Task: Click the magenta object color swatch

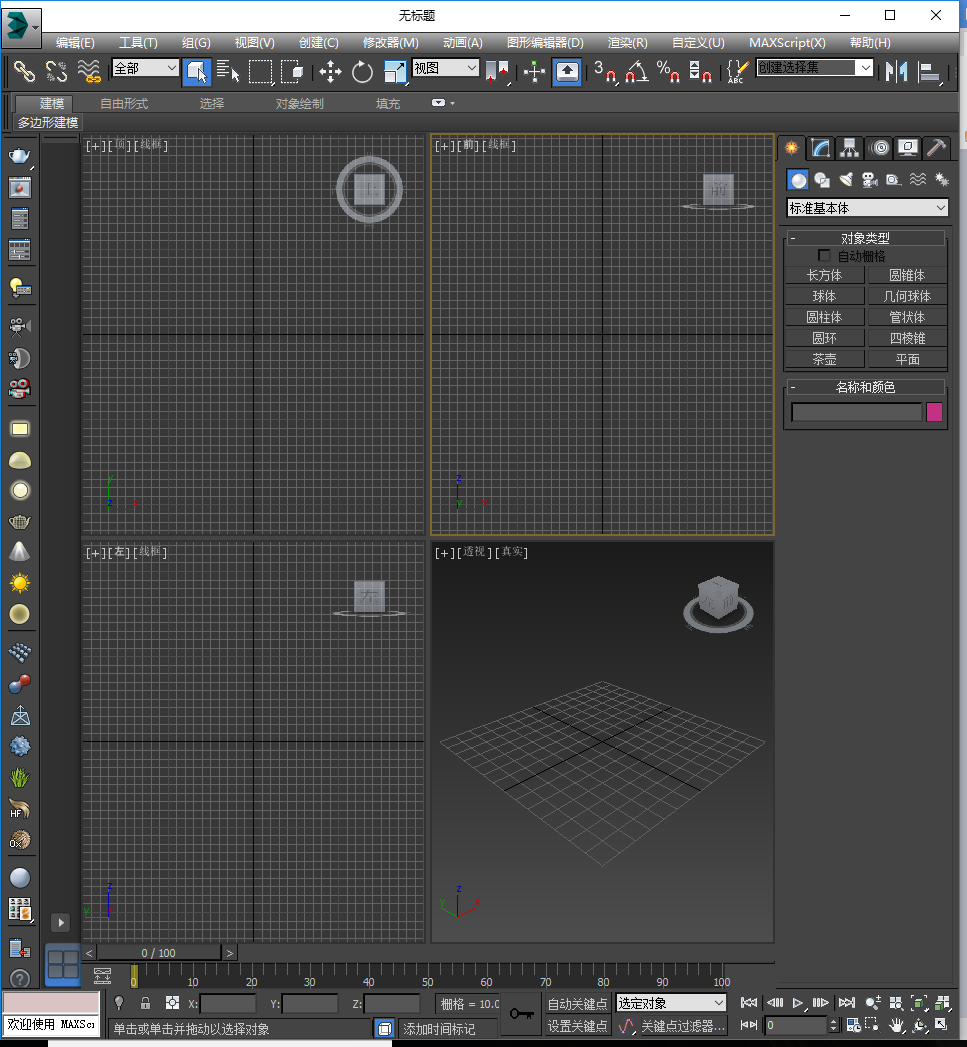Action: (x=934, y=412)
